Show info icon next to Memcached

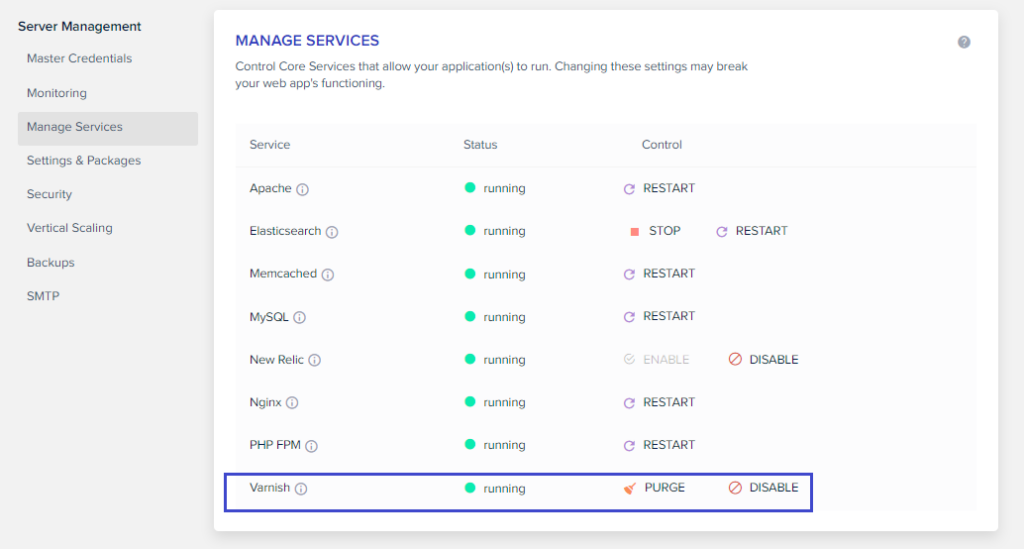328,275
